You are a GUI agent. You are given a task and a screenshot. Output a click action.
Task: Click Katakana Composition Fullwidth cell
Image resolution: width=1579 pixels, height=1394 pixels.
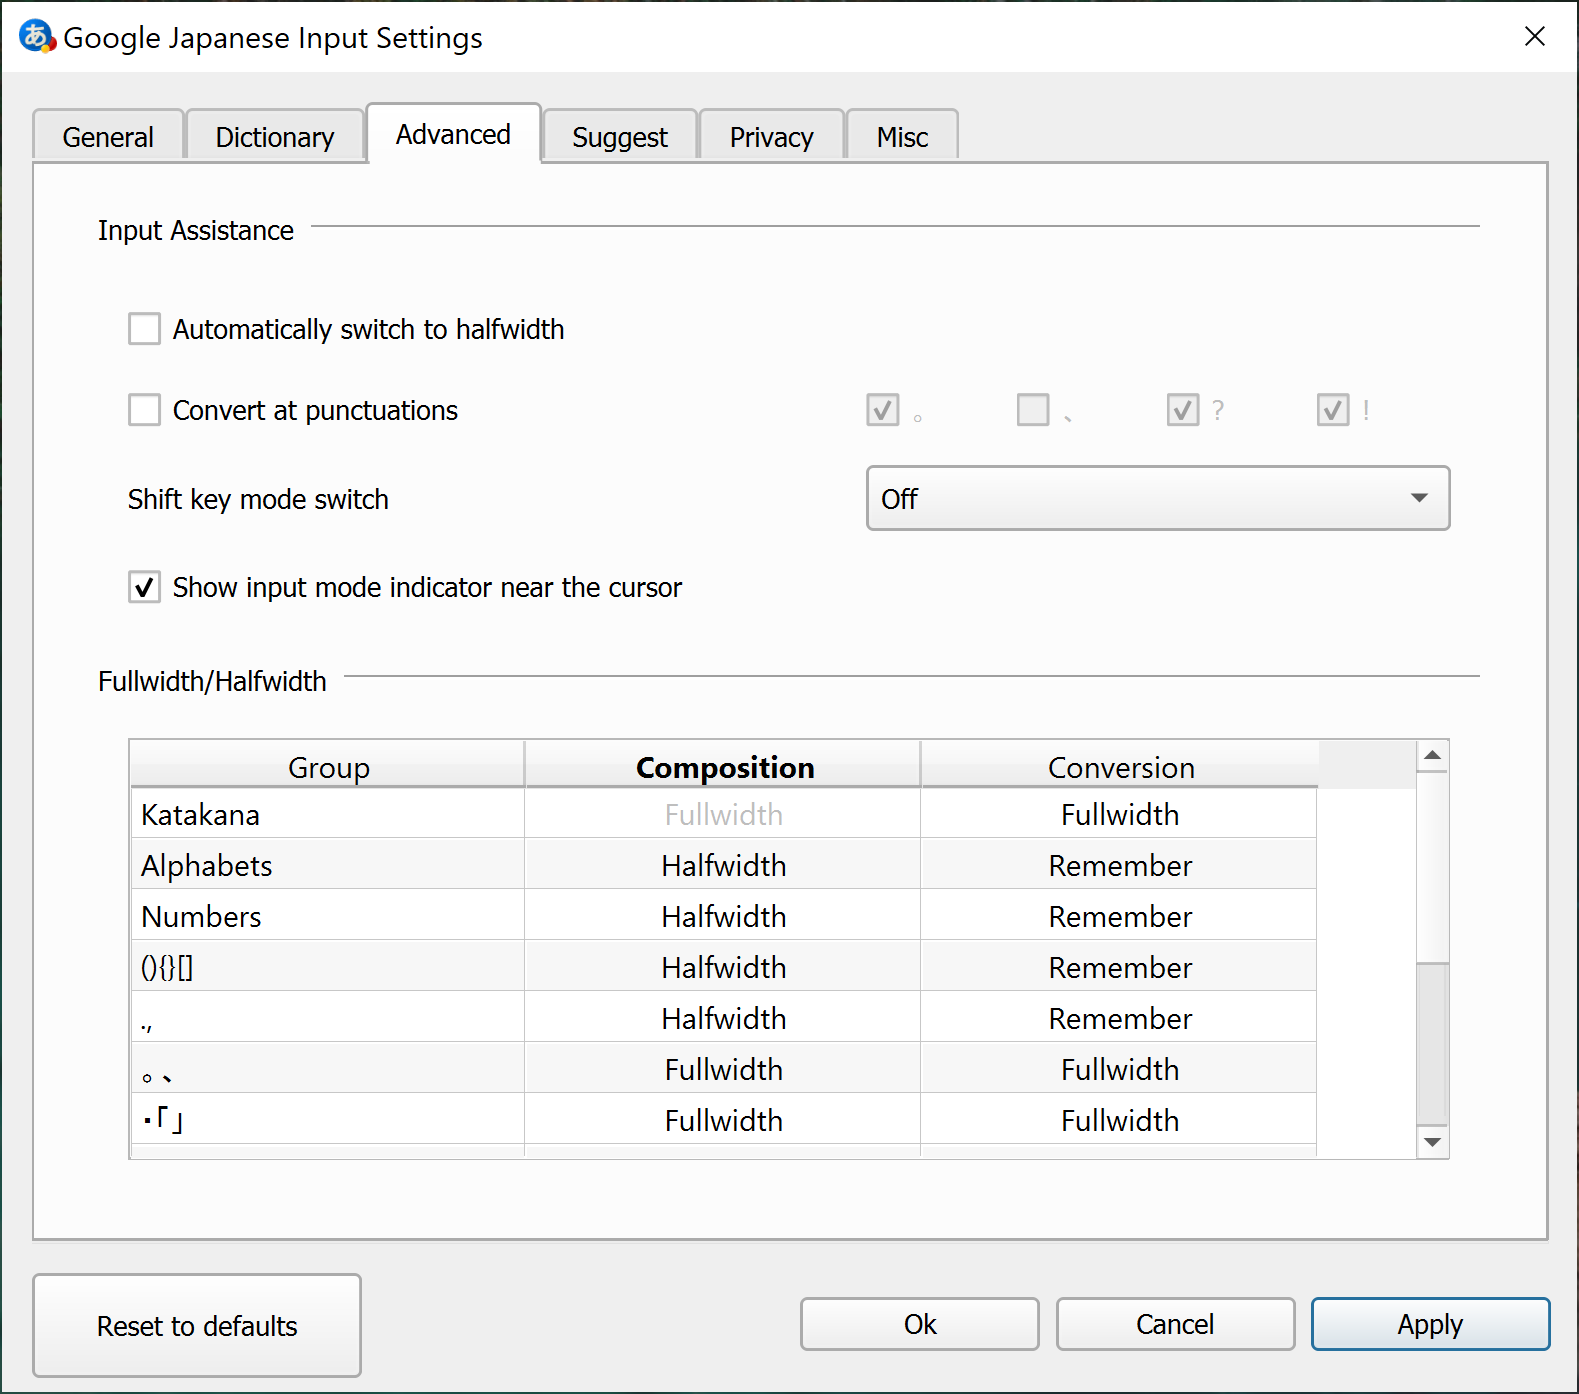point(724,814)
